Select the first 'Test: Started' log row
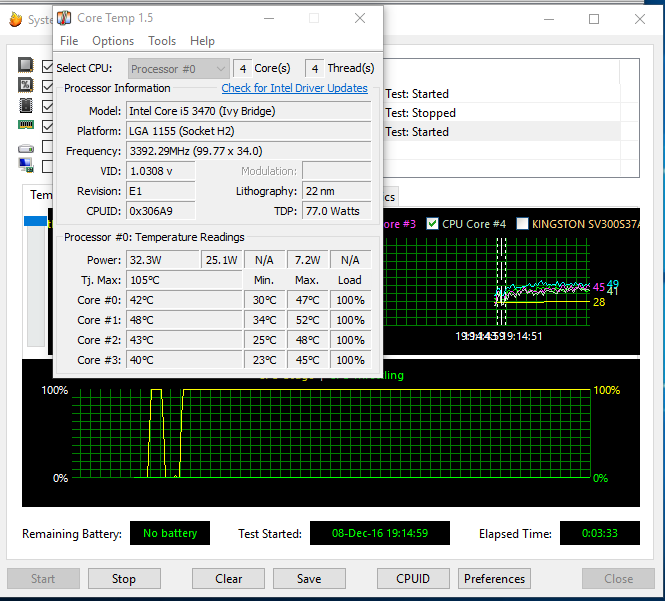 point(502,94)
